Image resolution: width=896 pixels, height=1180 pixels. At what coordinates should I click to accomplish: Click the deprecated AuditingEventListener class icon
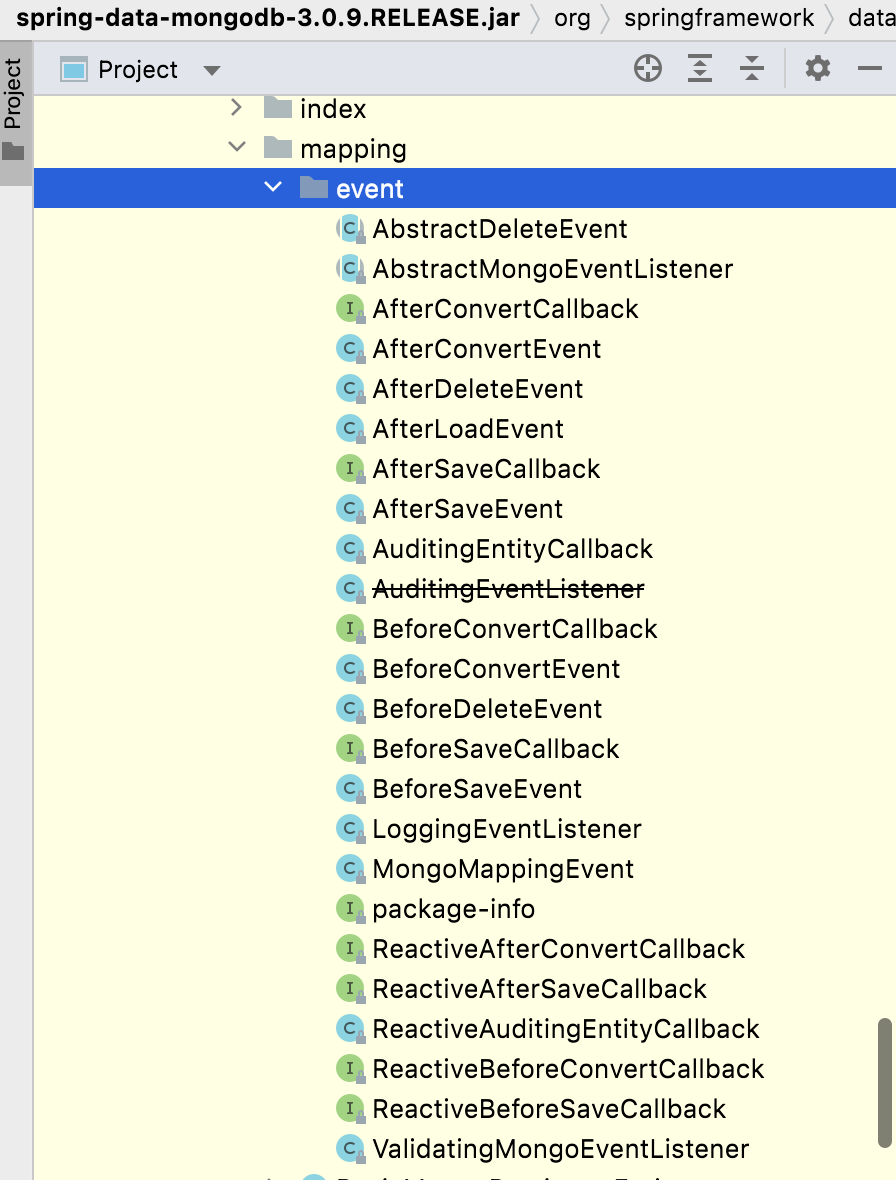click(x=350, y=588)
